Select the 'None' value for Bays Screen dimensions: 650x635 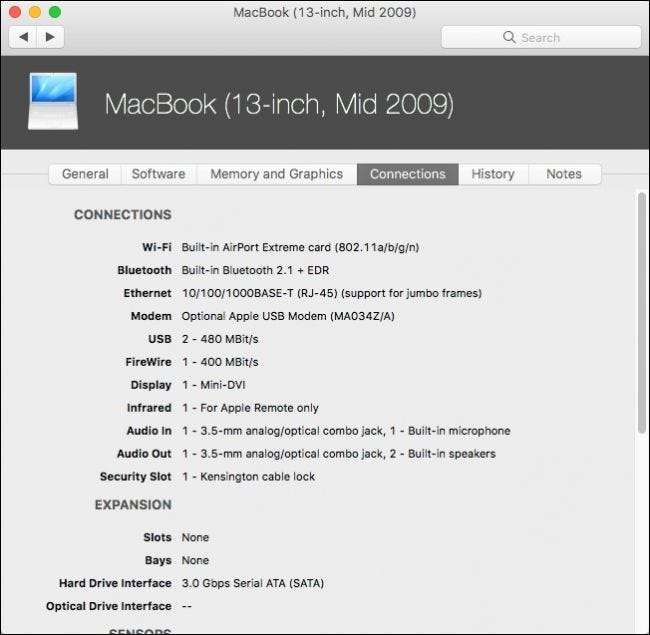pyautogui.click(x=195, y=560)
